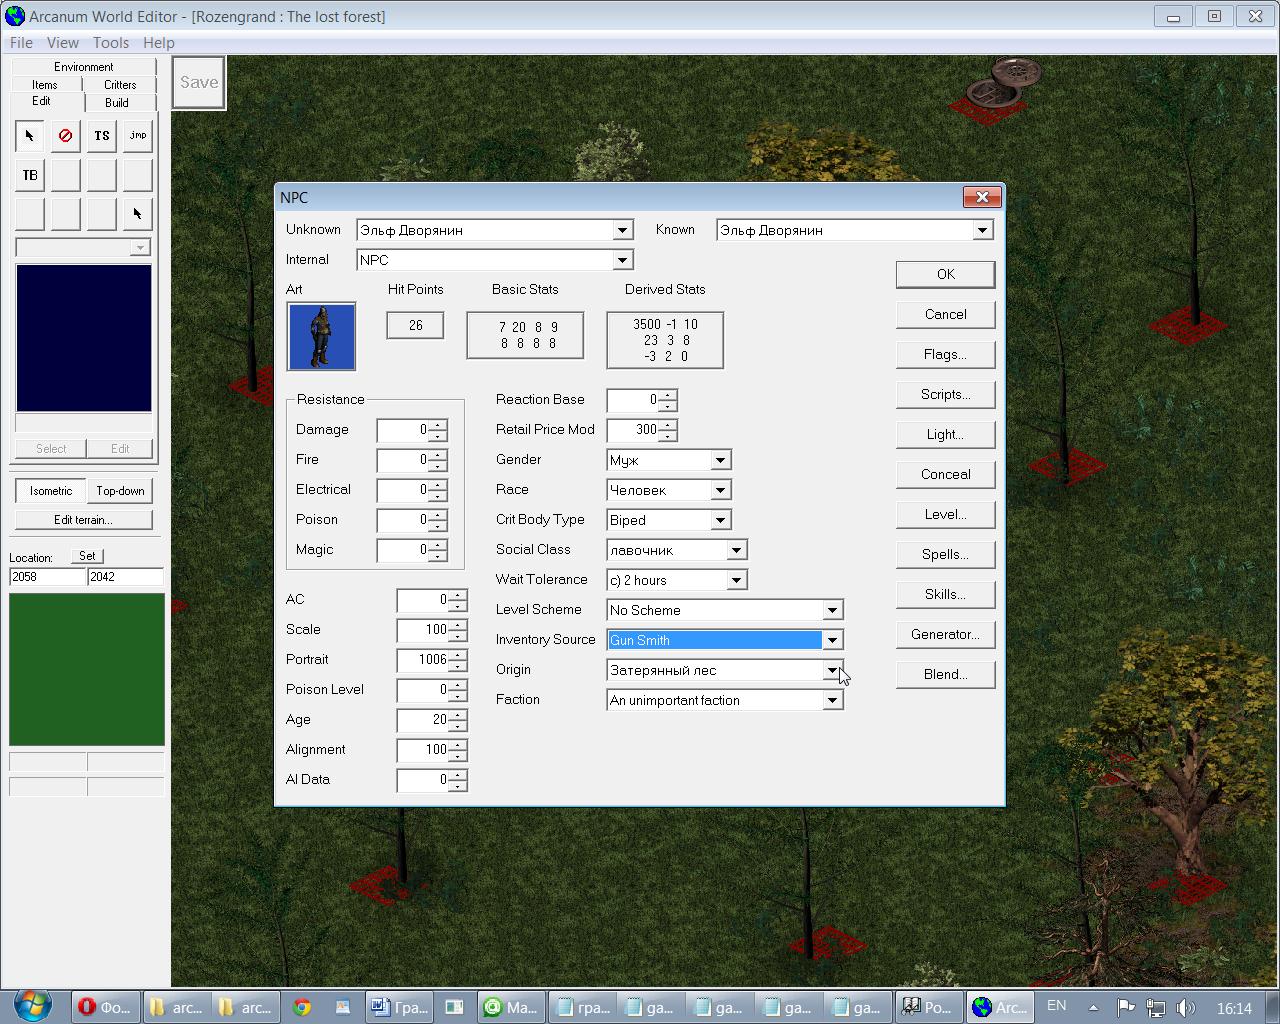This screenshot has height=1024, width=1280.
Task: Expand the Inventory Source dropdown
Action: pos(832,640)
